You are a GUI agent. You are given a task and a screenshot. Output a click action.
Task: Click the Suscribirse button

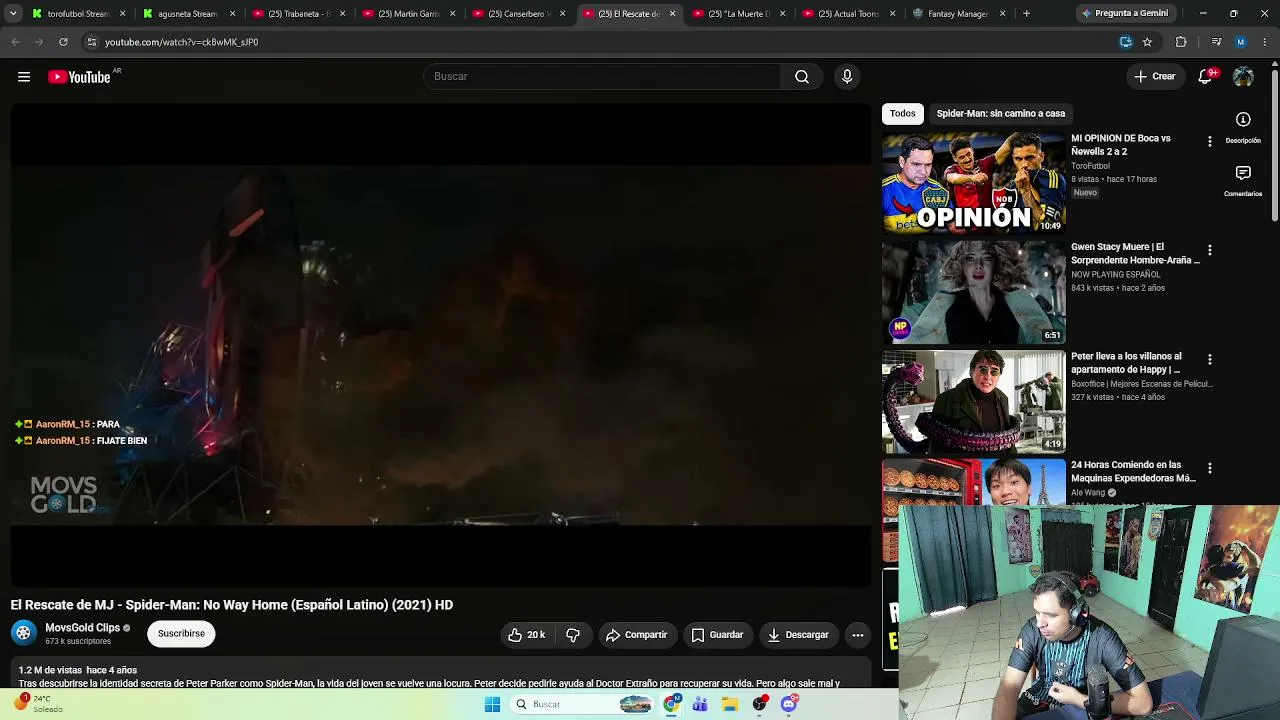(x=181, y=634)
